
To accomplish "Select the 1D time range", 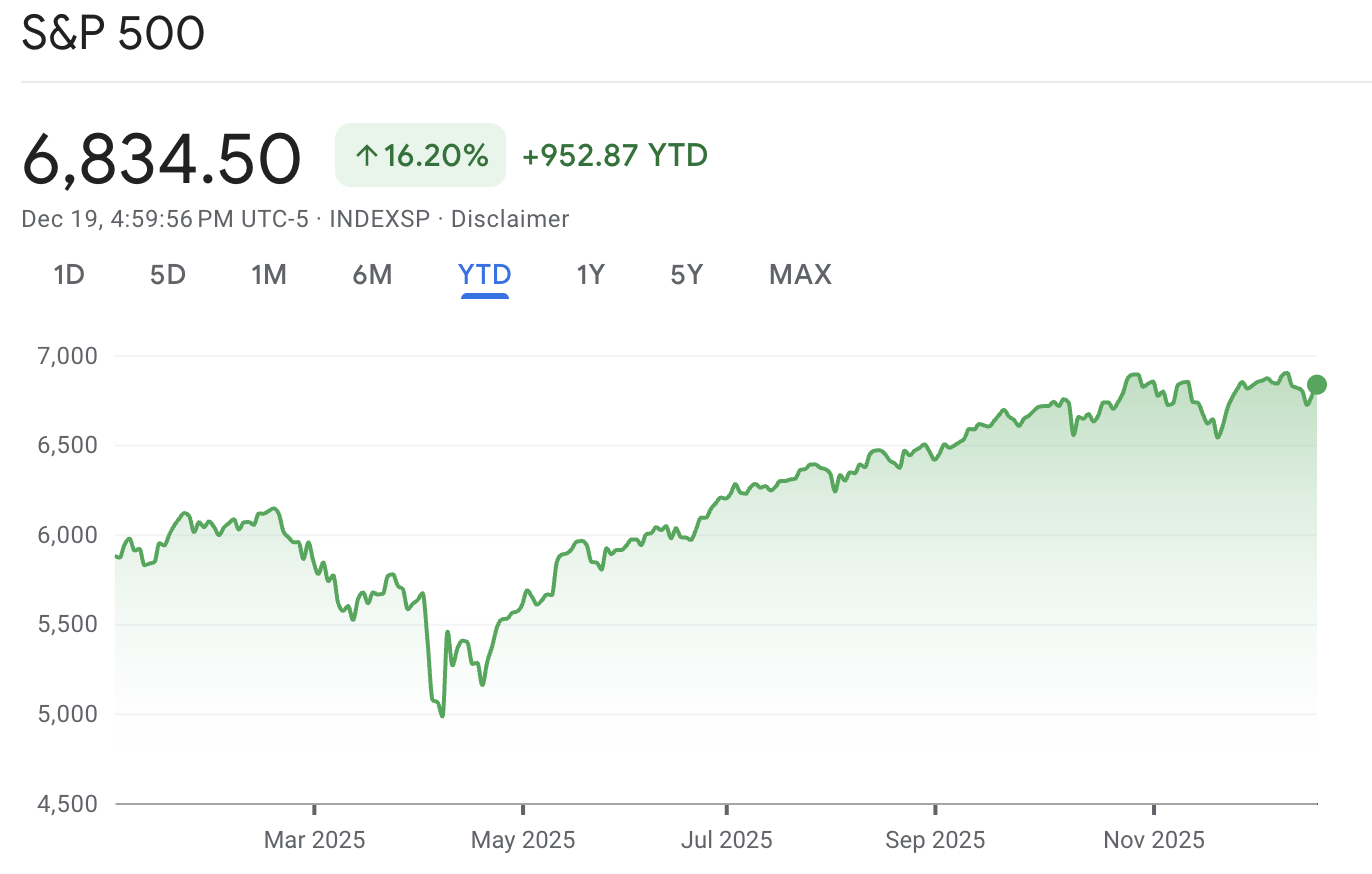I will [x=69, y=274].
